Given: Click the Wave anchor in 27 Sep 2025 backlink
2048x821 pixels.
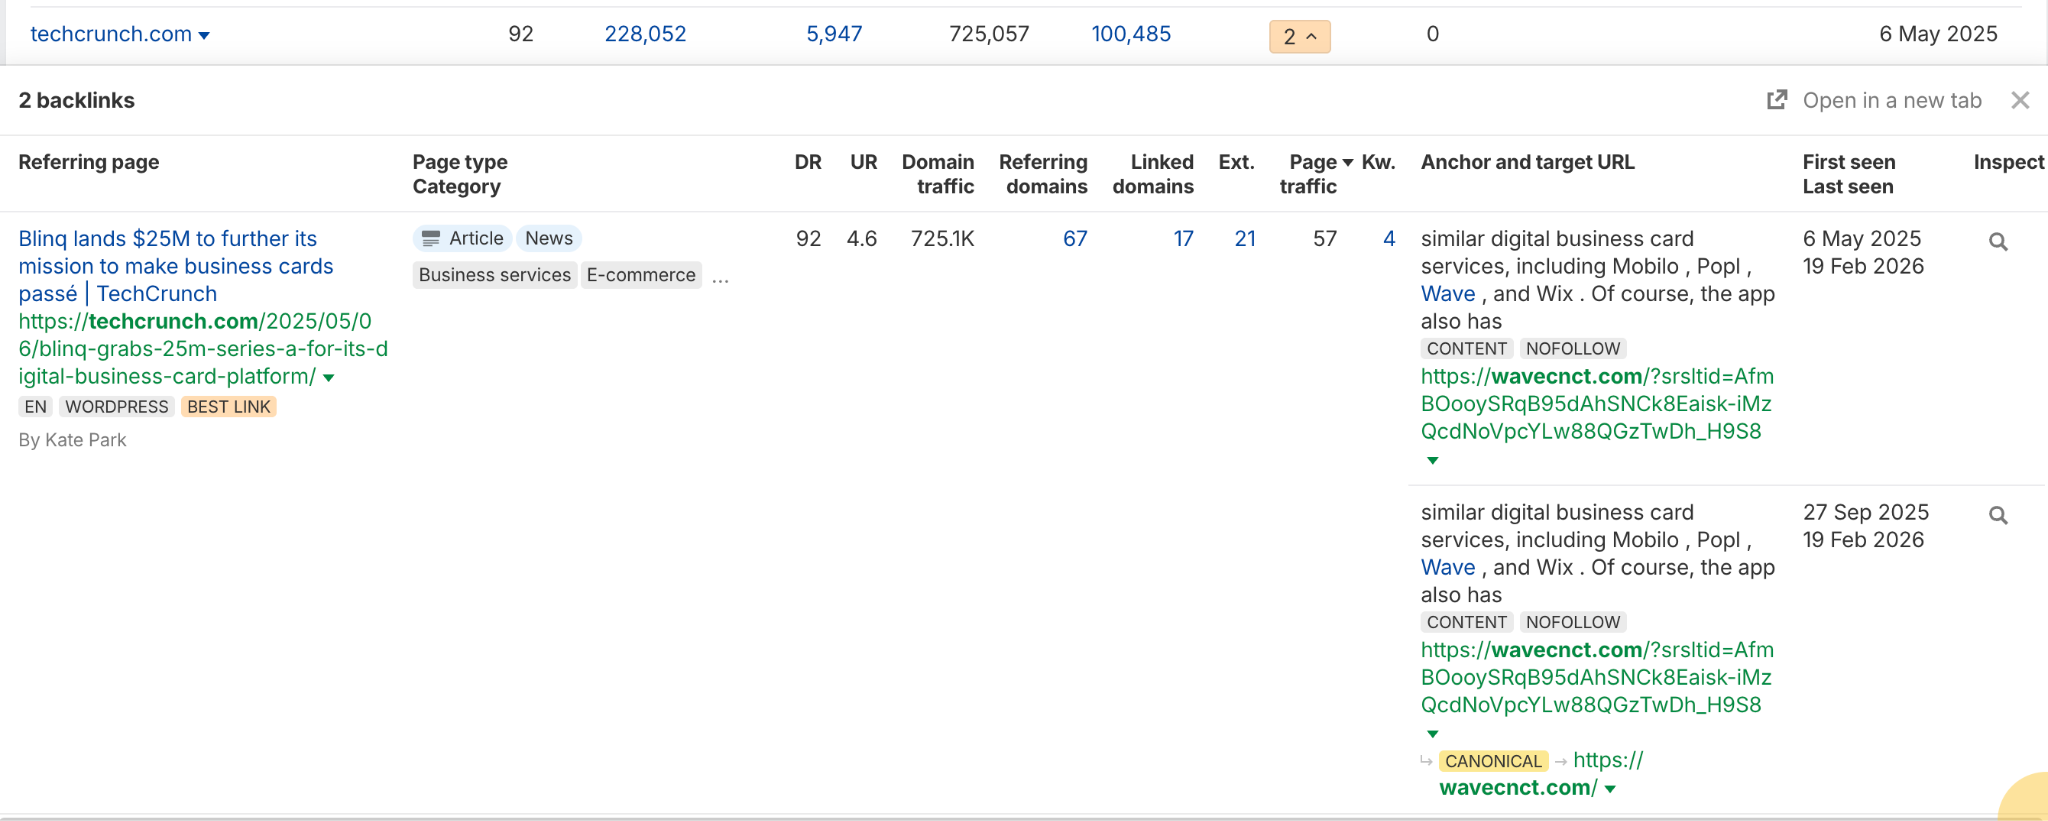Looking at the screenshot, I should point(1448,568).
